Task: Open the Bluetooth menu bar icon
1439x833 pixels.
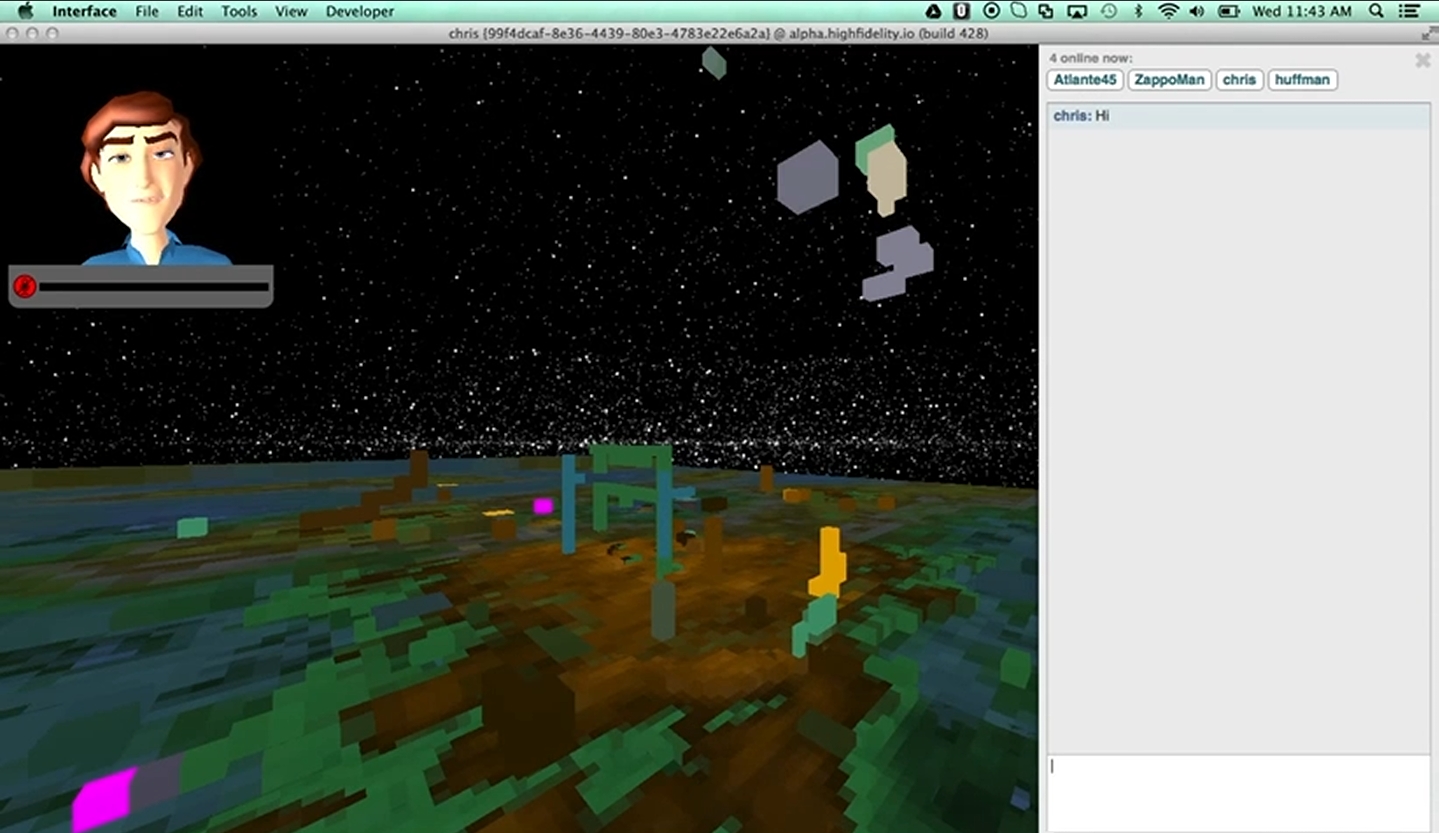Action: tap(1138, 12)
